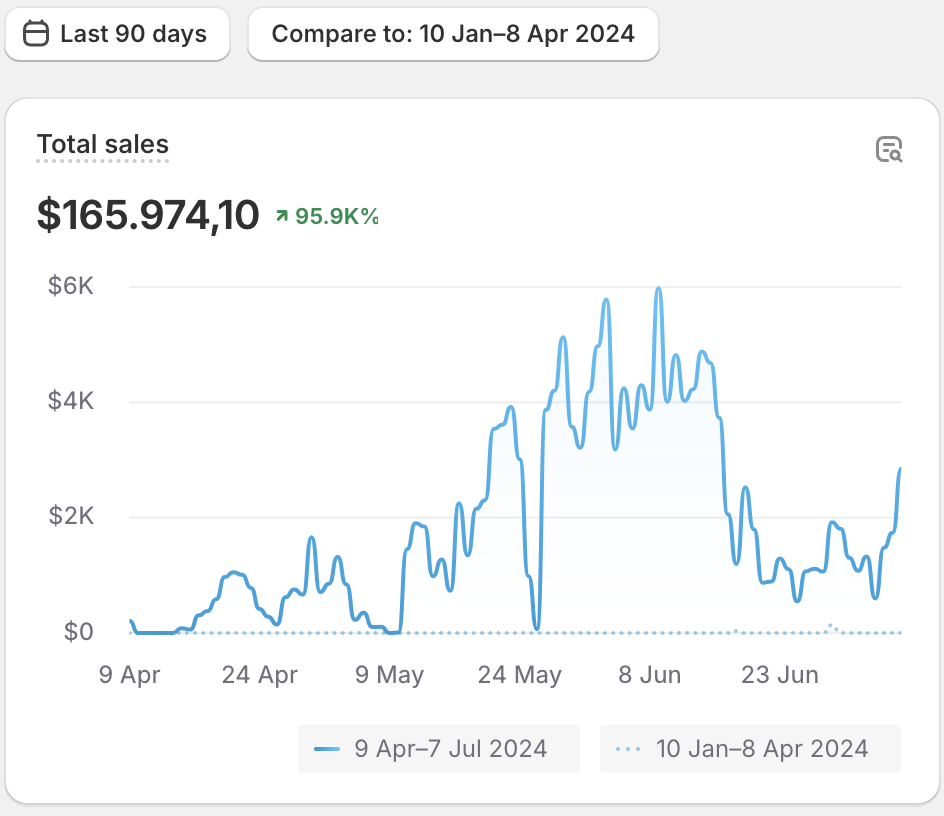The height and width of the screenshot is (816, 944).
Task: Select the 95.9K% change percentage
Action: click(x=337, y=216)
